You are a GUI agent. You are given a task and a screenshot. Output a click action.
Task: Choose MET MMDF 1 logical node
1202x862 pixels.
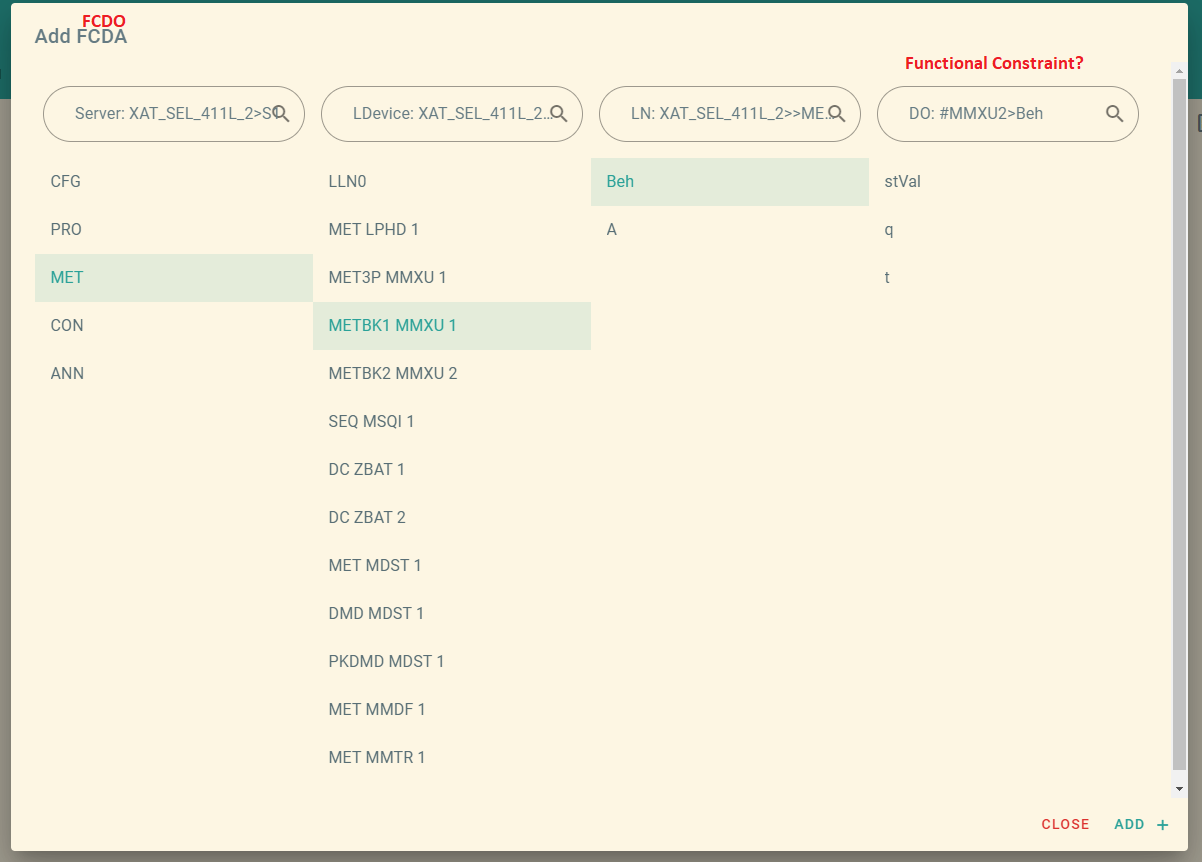pos(452,710)
